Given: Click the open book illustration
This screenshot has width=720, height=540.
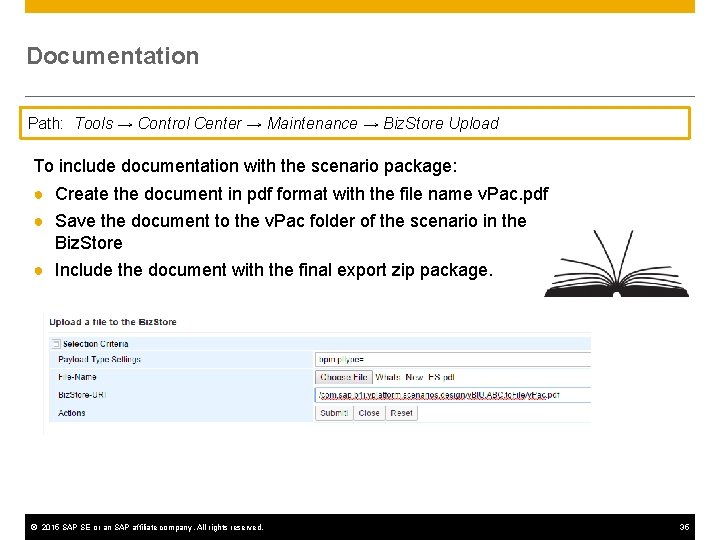Looking at the screenshot, I should pyautogui.click(x=616, y=264).
